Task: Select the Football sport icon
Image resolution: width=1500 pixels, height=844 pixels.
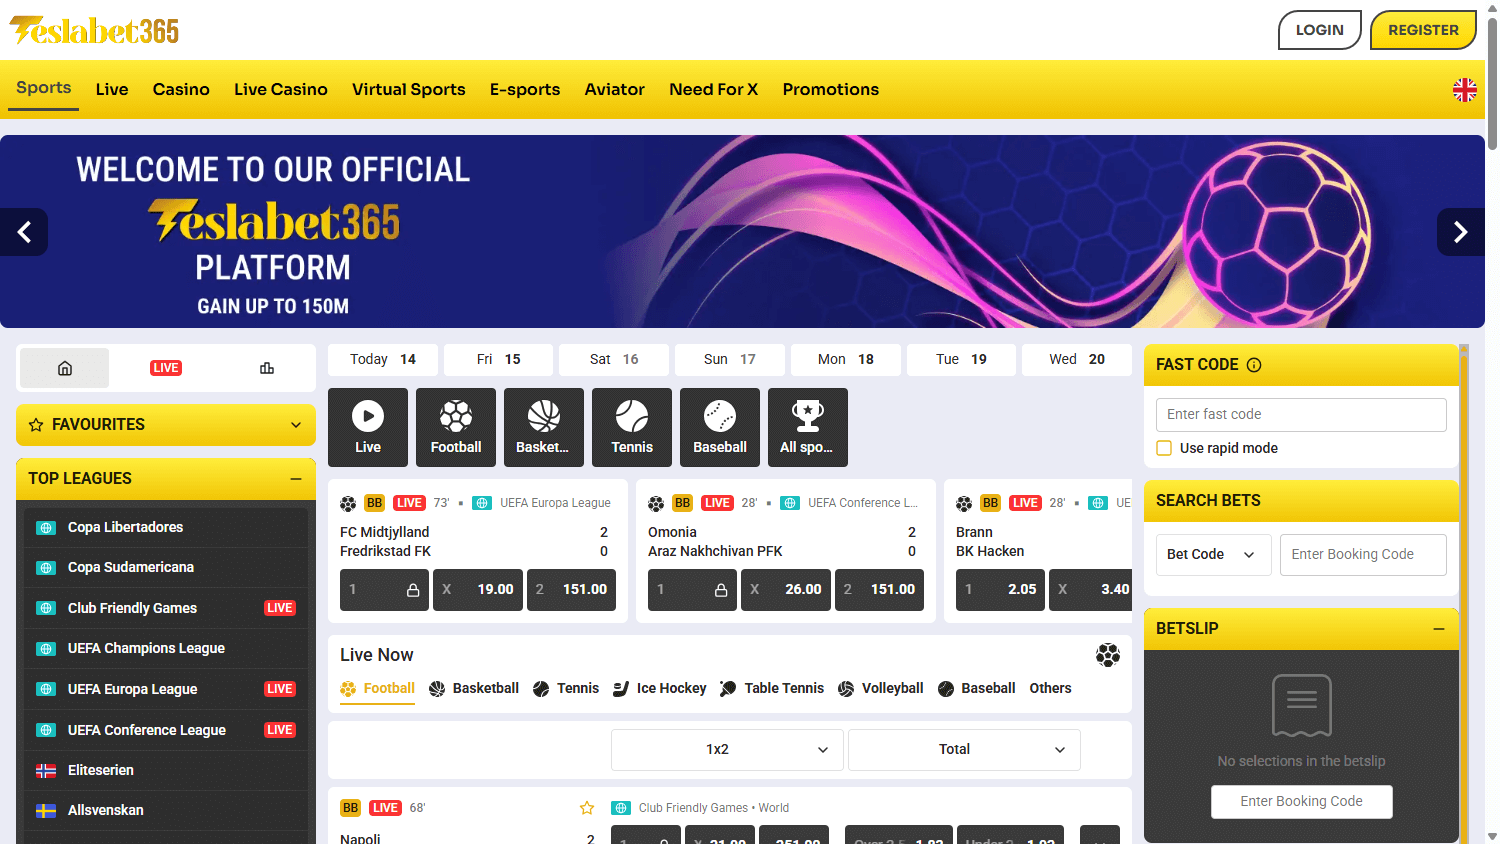Action: click(455, 427)
